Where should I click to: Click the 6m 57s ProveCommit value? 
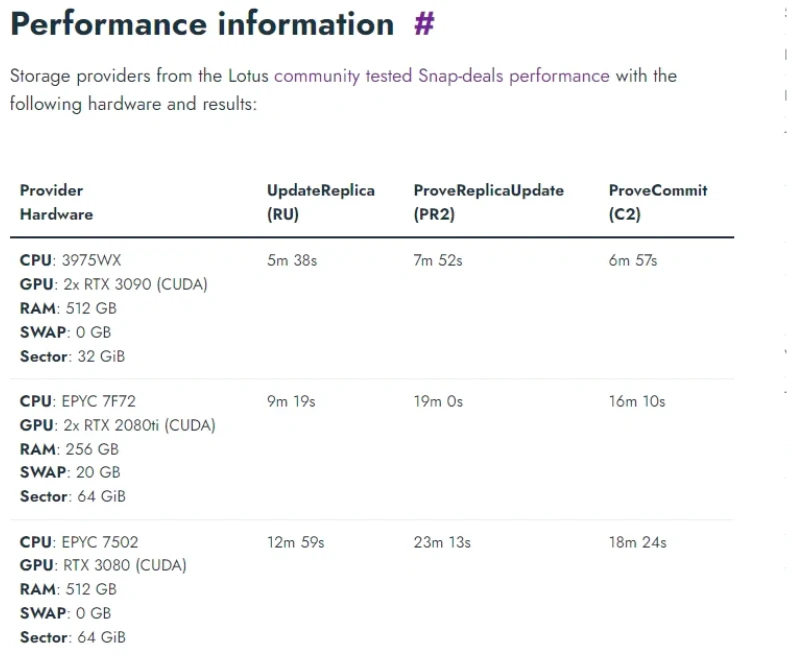633,261
